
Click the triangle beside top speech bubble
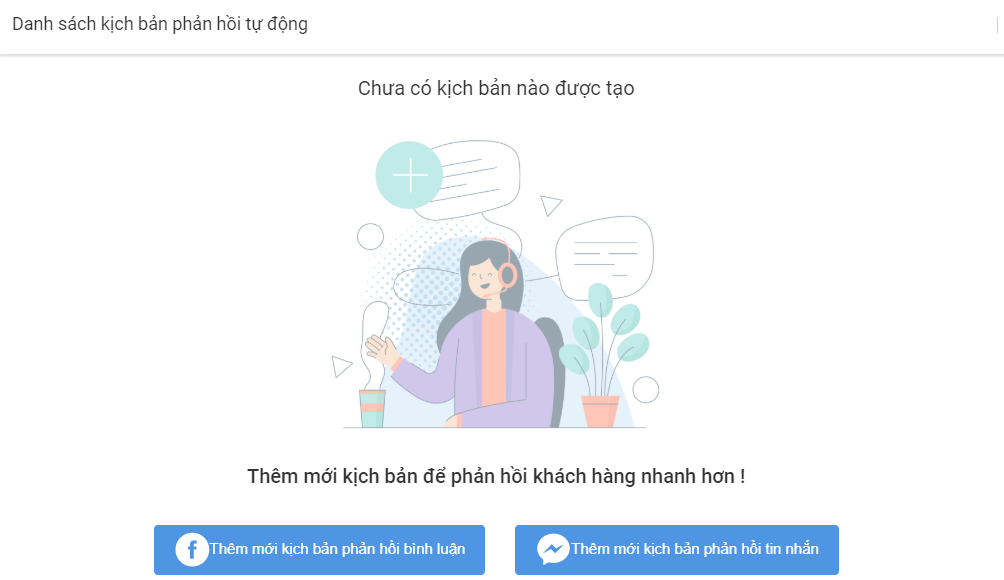(x=550, y=205)
